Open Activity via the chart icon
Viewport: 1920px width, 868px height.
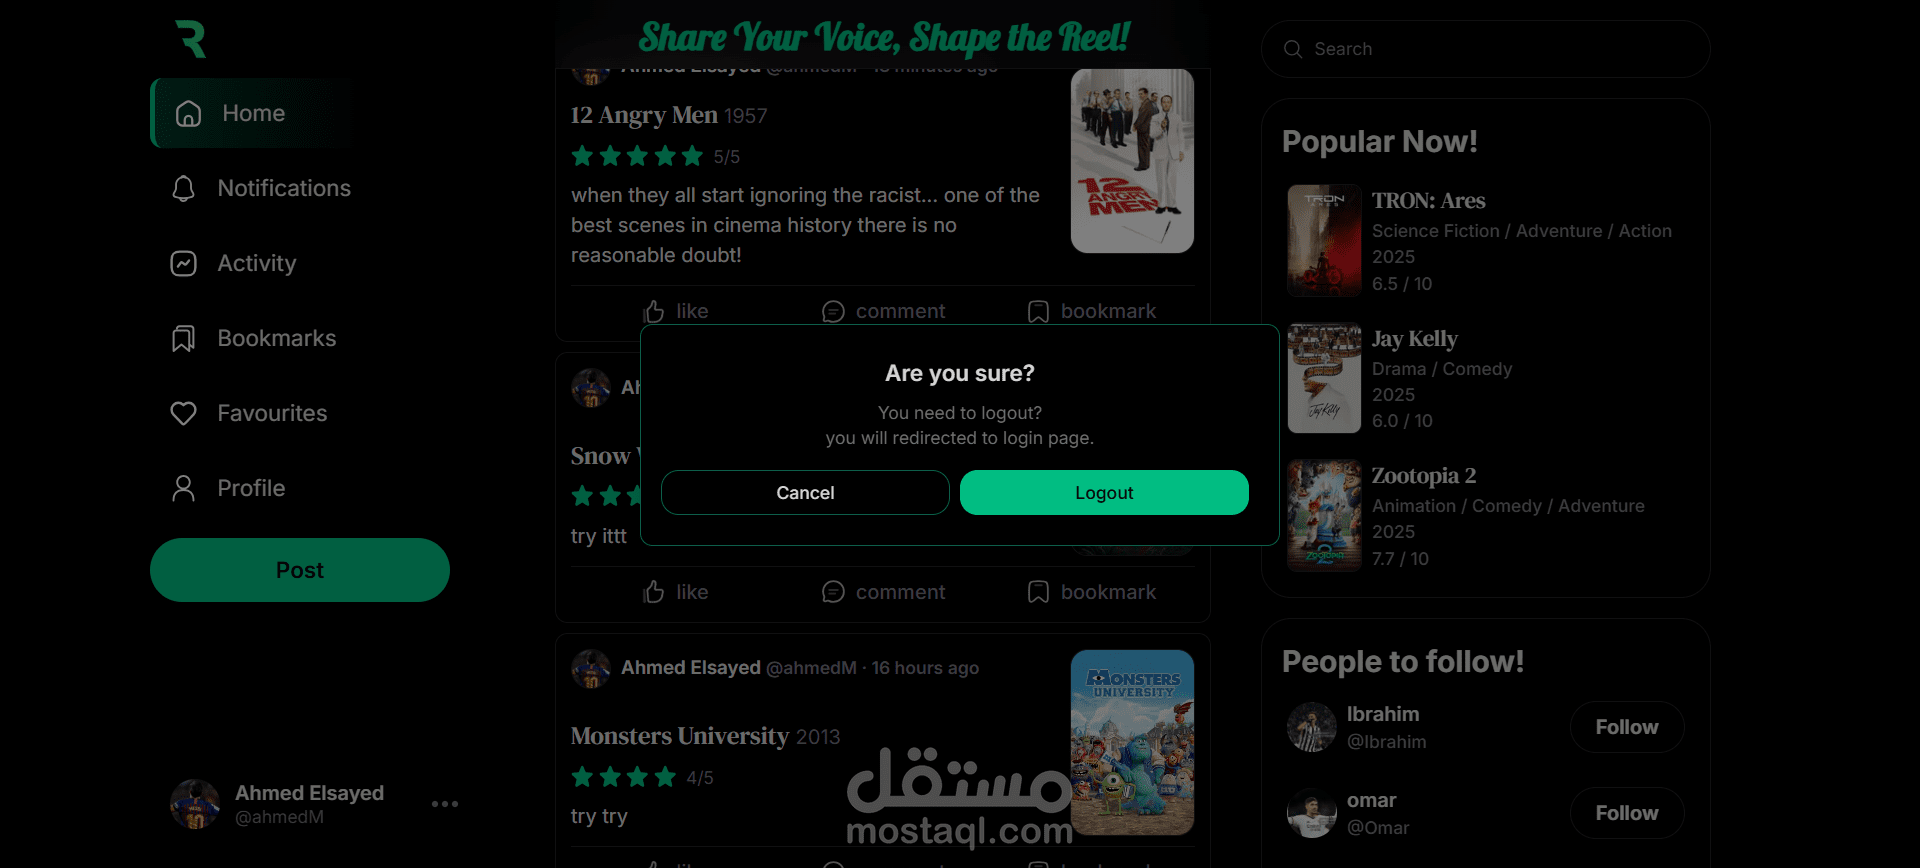(x=183, y=263)
